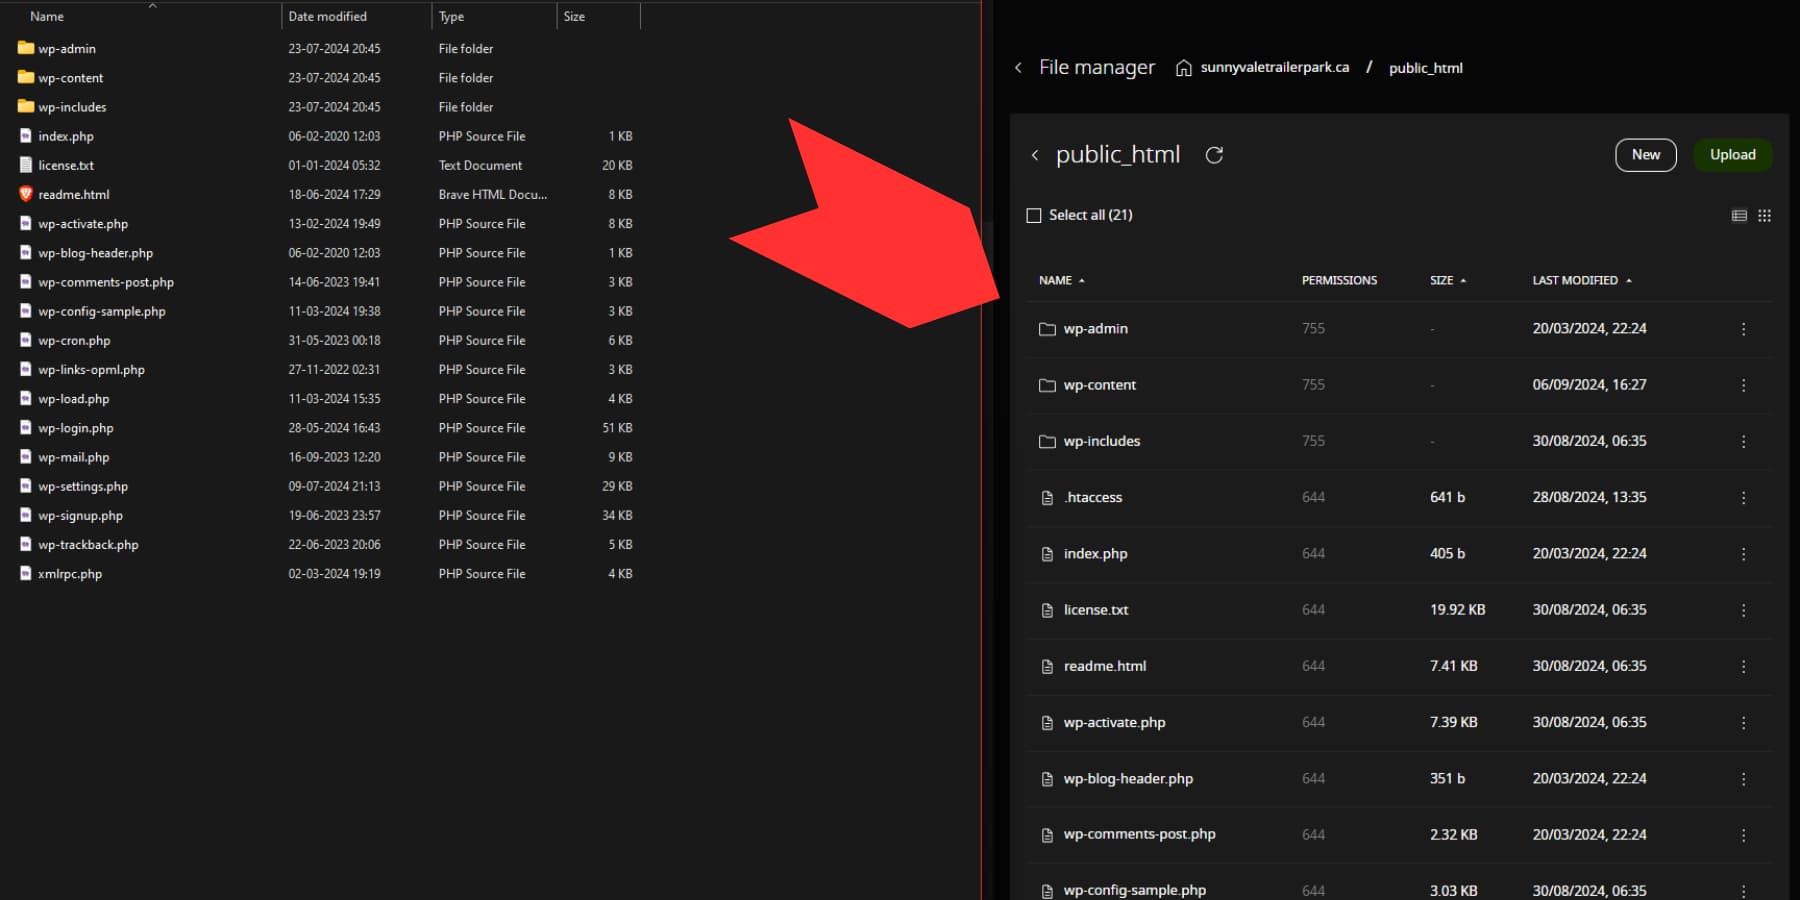This screenshot has width=1800, height=900.
Task: Select wp-signup.php in Explorer list
Action: 80,516
